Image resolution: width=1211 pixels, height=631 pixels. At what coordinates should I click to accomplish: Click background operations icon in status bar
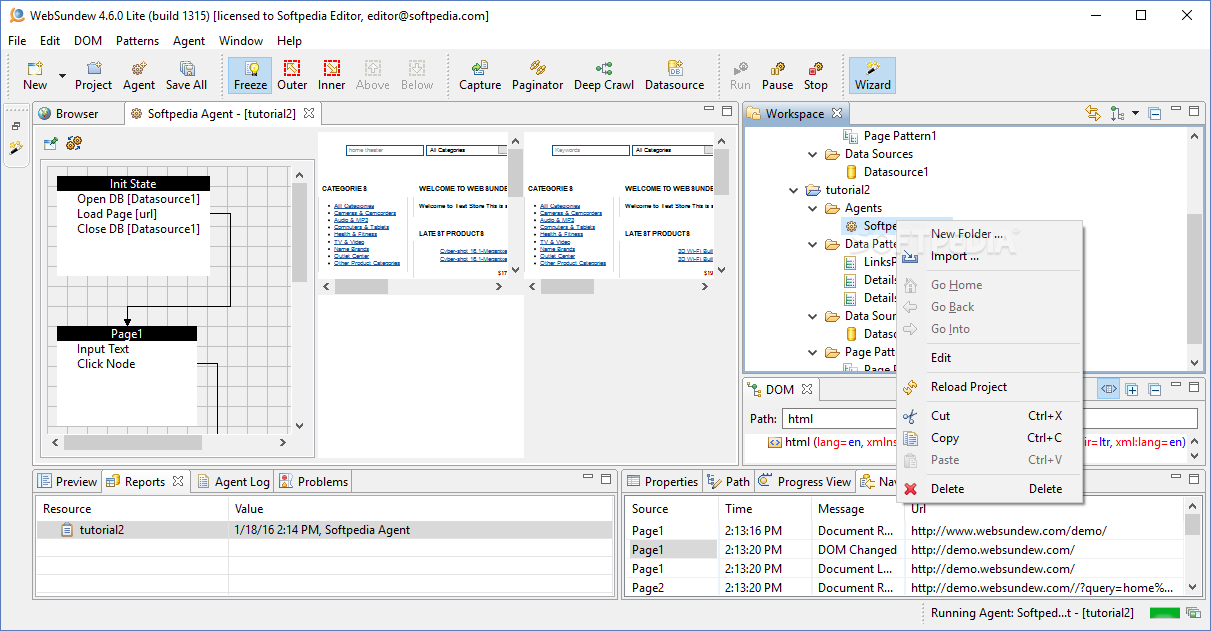1193,613
